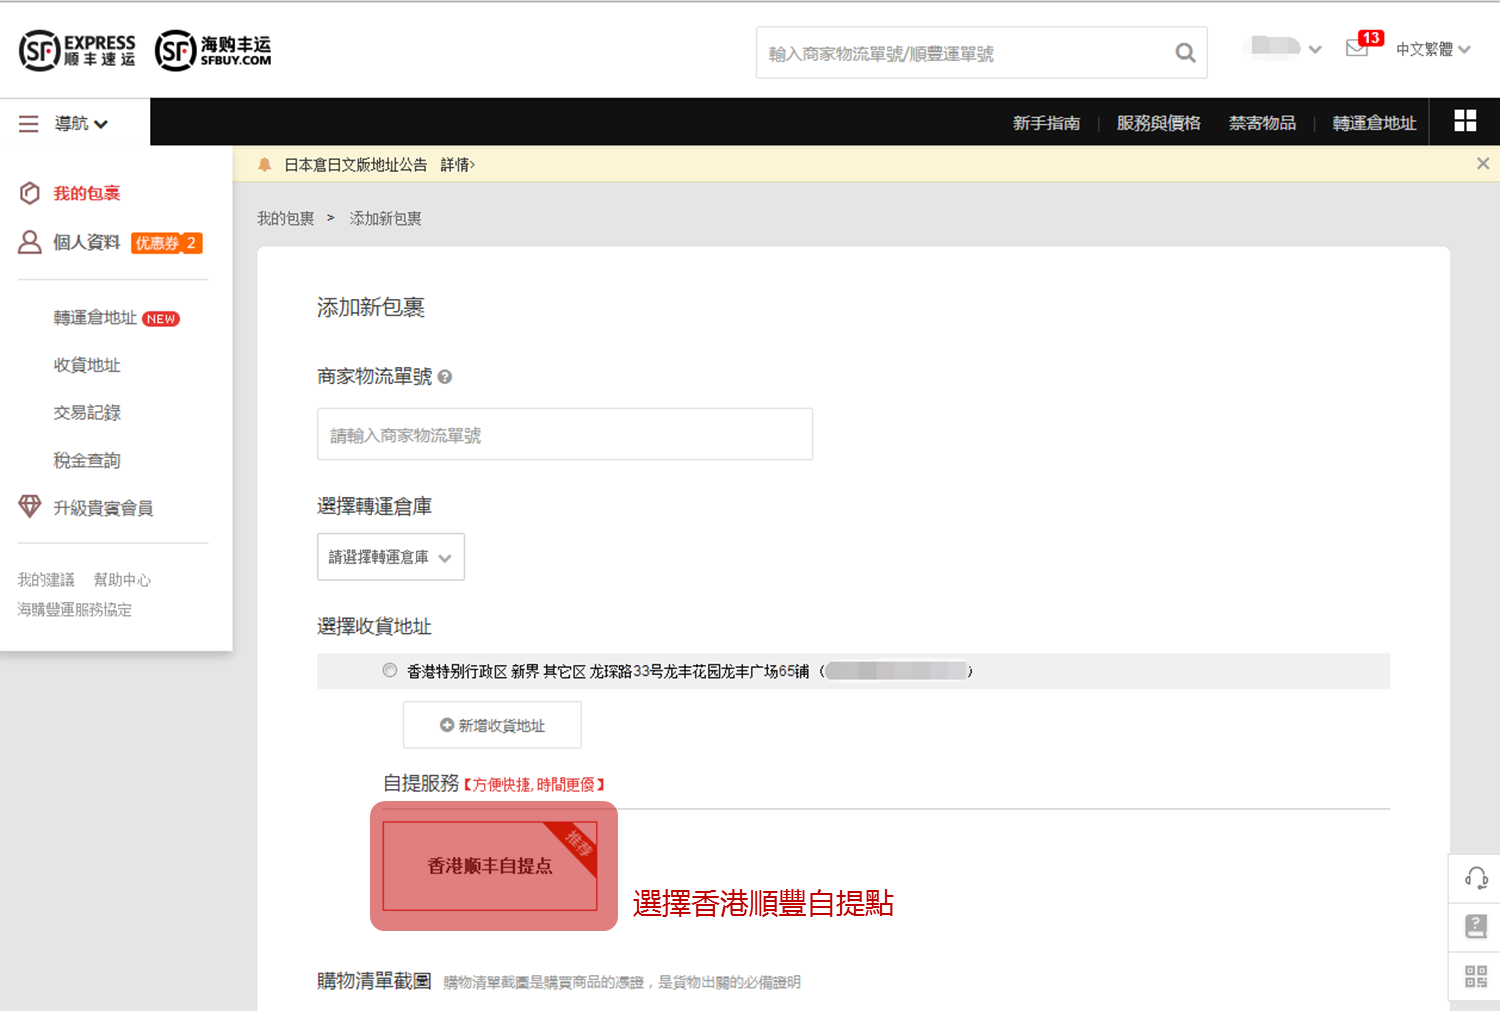Open 服務與價格 in top navigation
1500x1011 pixels.
click(1158, 123)
